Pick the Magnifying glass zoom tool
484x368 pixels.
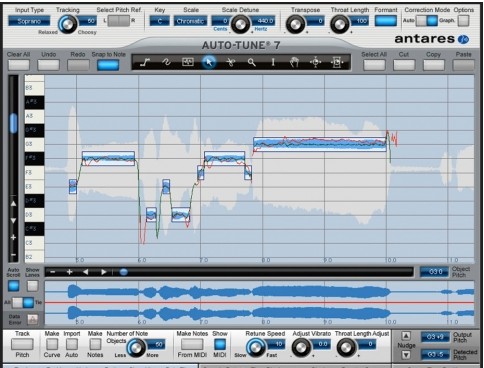click(x=252, y=62)
